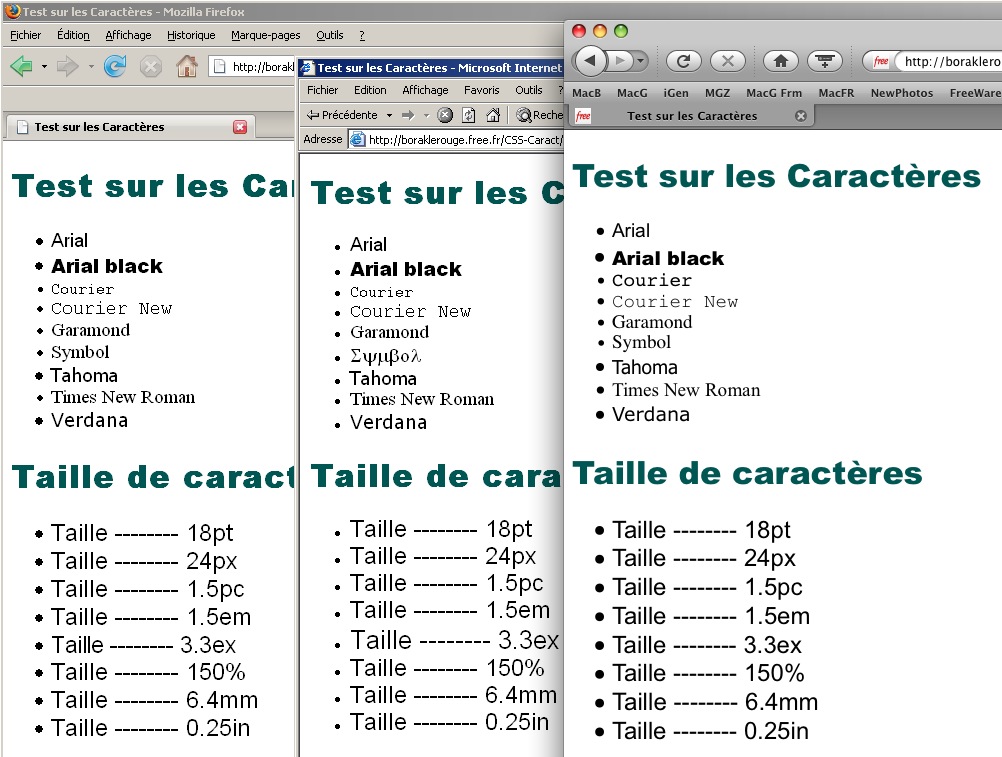The width and height of the screenshot is (1002, 757).
Task: Click 'Arial black' in the Firefox page
Action: (107, 266)
